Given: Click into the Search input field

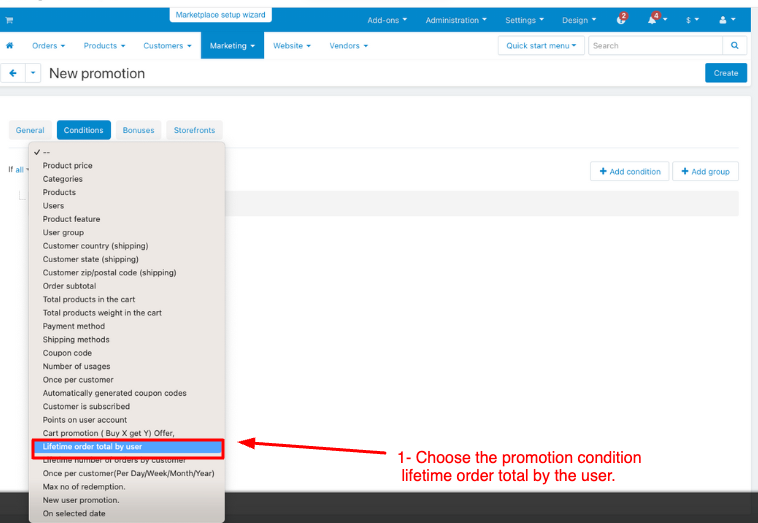Looking at the screenshot, I should point(653,46).
